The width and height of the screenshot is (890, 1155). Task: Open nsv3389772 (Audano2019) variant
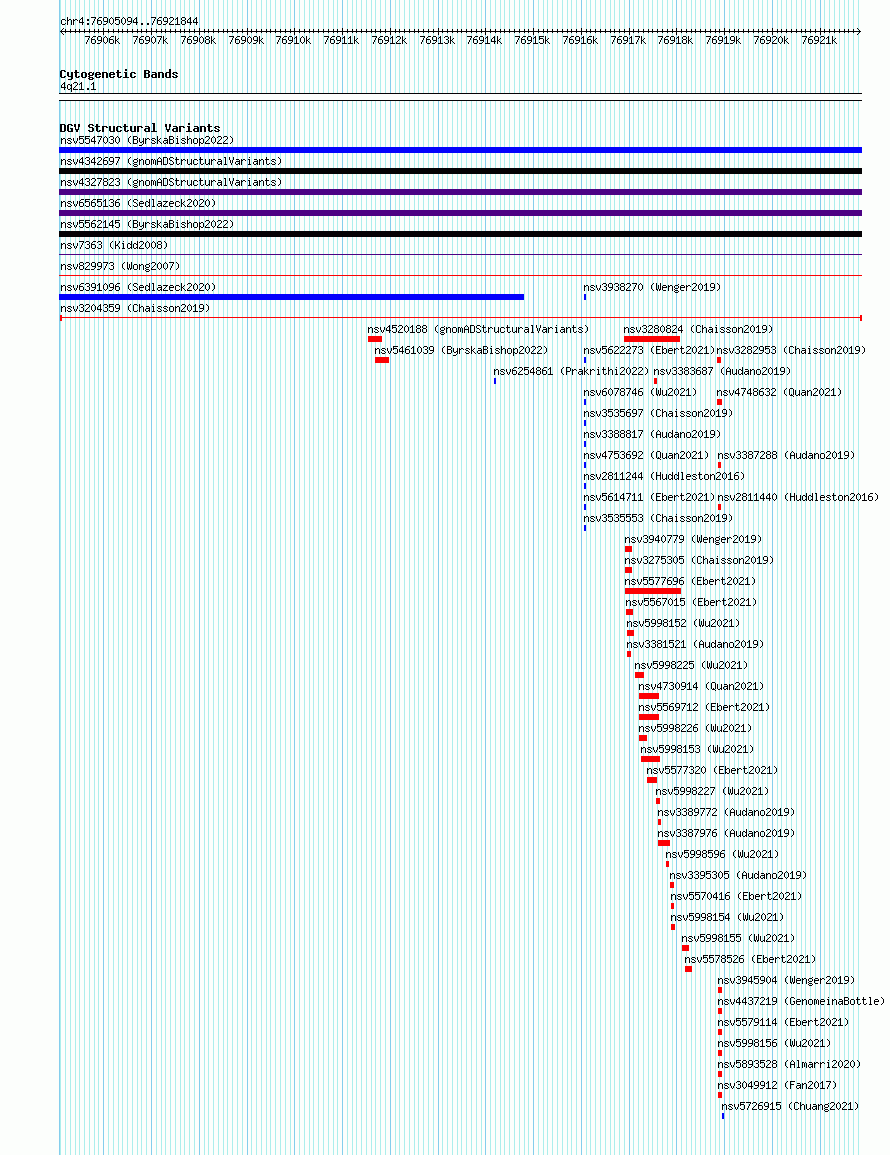(726, 812)
